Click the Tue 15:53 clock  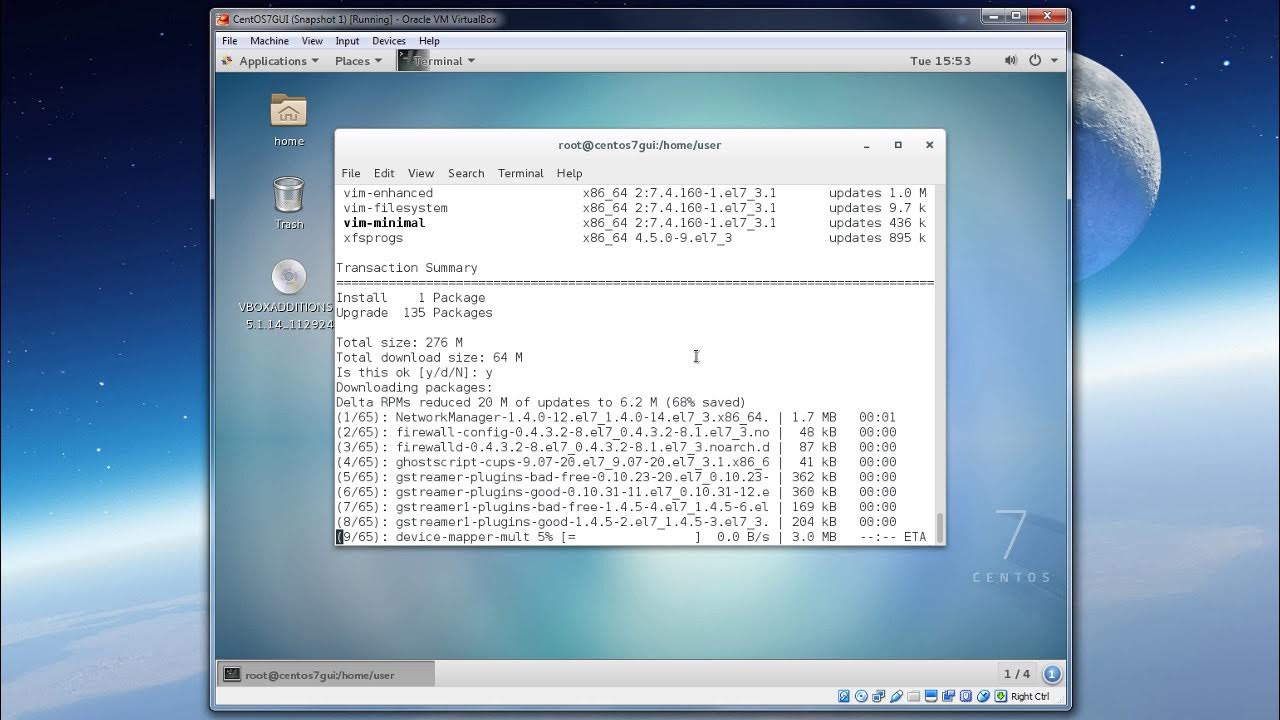click(940, 61)
